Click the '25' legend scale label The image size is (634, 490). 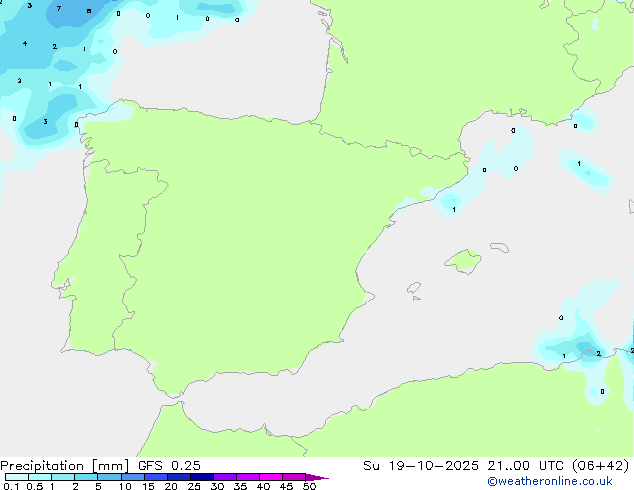[x=194, y=486]
